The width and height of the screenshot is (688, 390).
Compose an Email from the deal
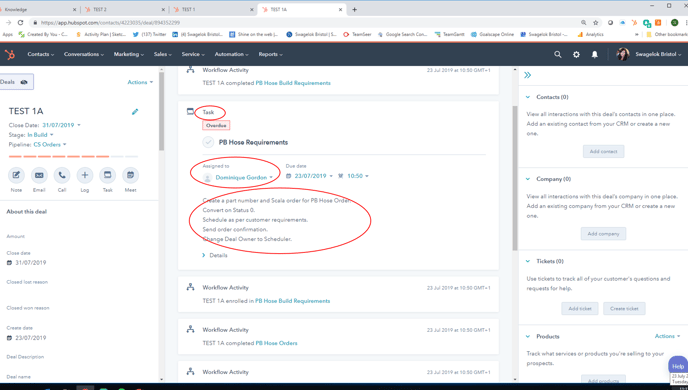(39, 175)
